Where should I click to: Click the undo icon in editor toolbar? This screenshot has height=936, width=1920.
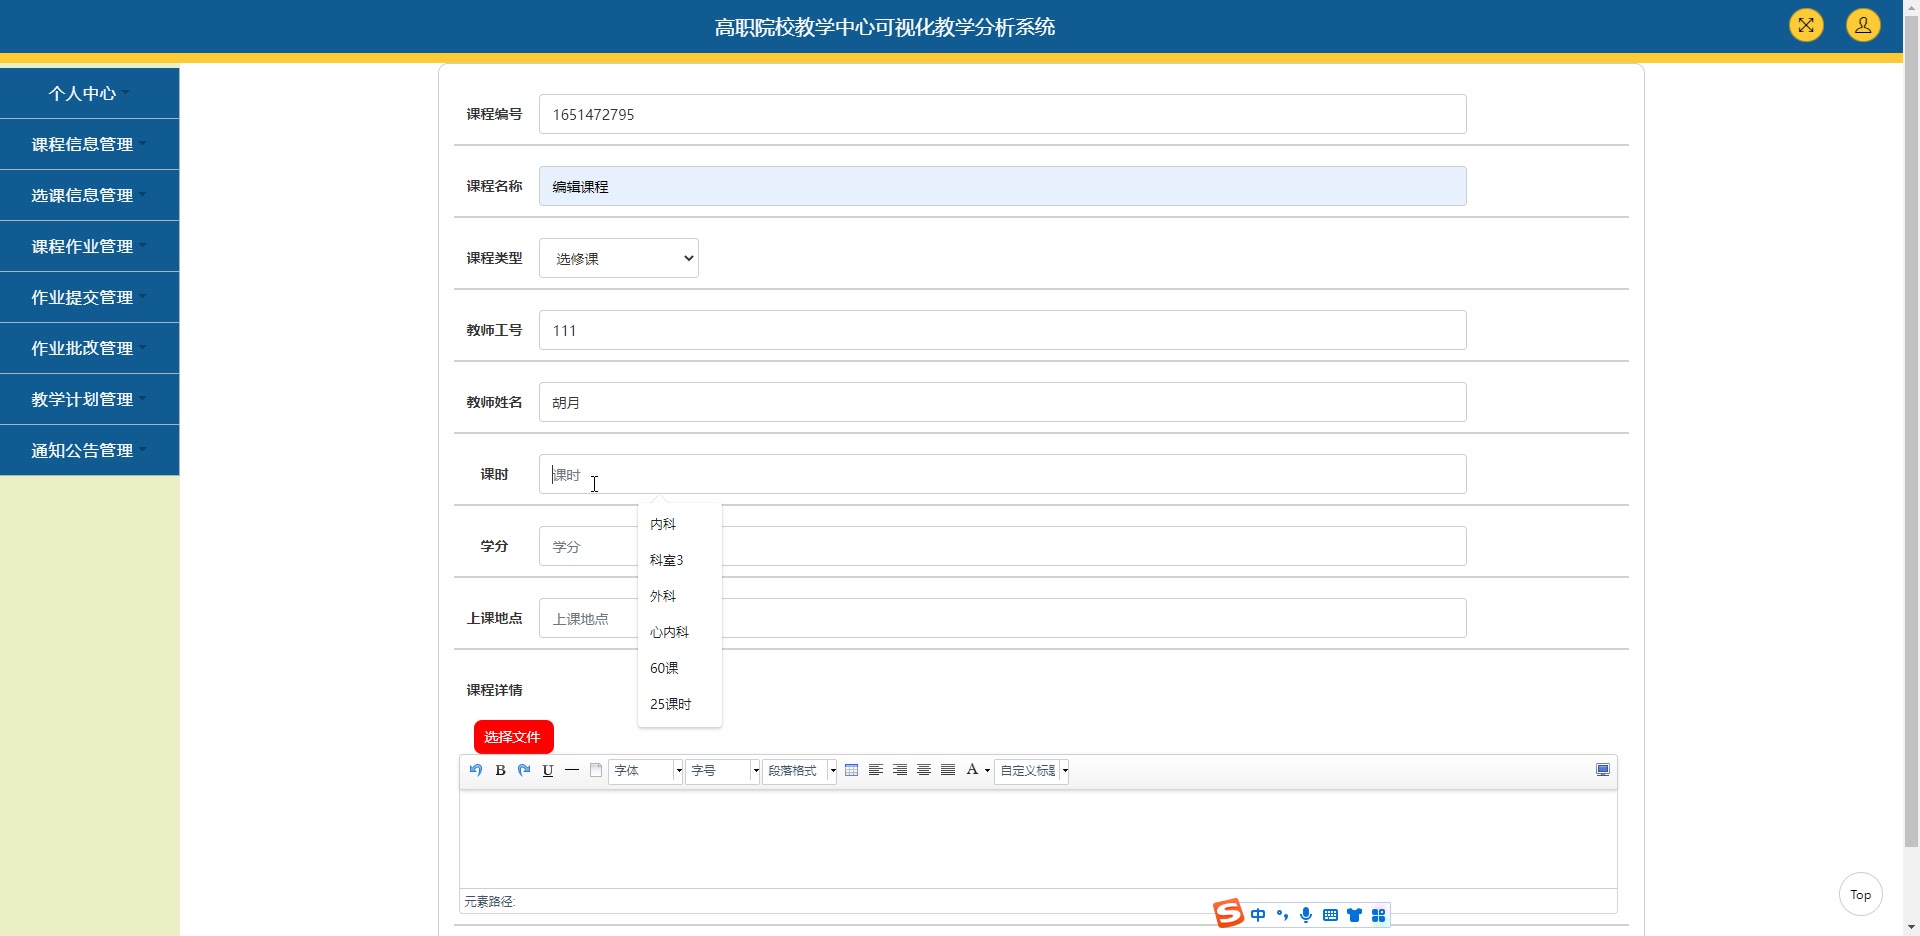[x=476, y=770]
